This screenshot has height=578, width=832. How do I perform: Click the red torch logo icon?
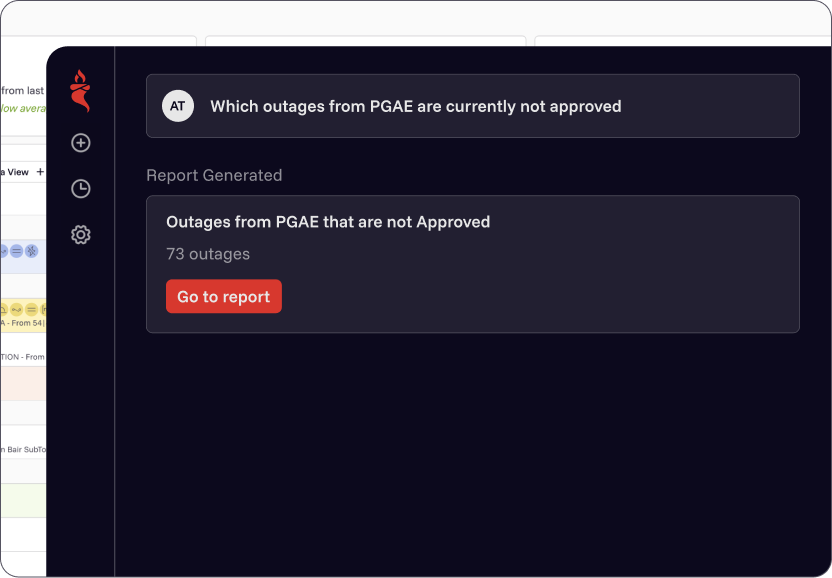click(x=80, y=90)
